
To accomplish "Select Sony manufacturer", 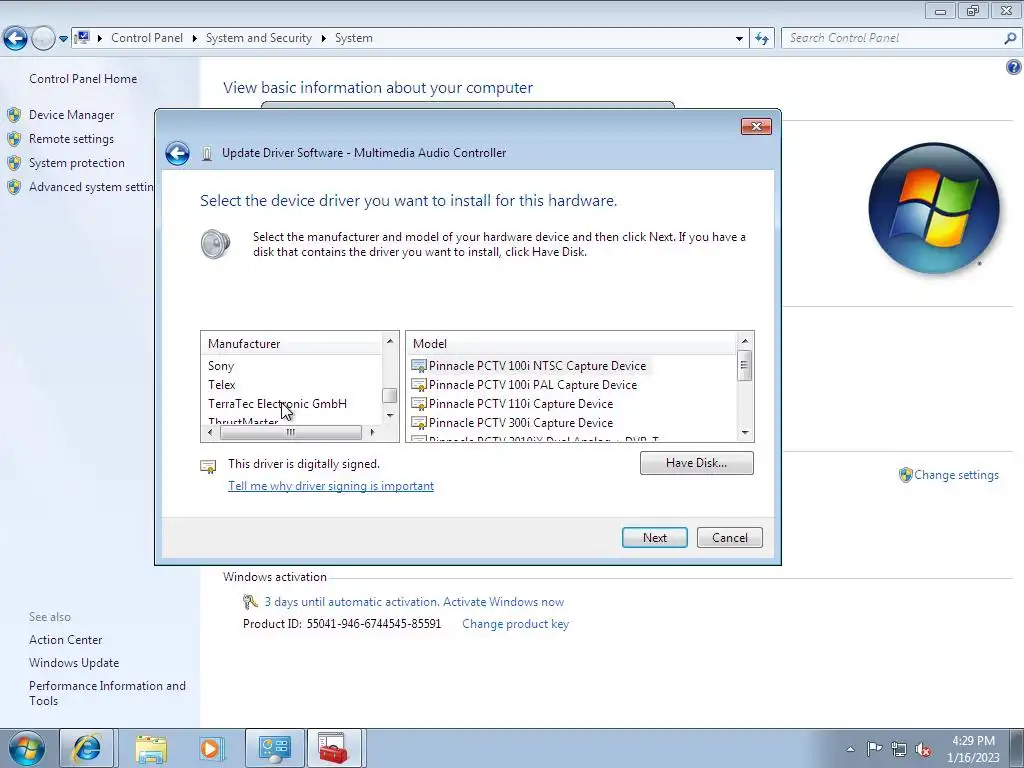I will 221,366.
